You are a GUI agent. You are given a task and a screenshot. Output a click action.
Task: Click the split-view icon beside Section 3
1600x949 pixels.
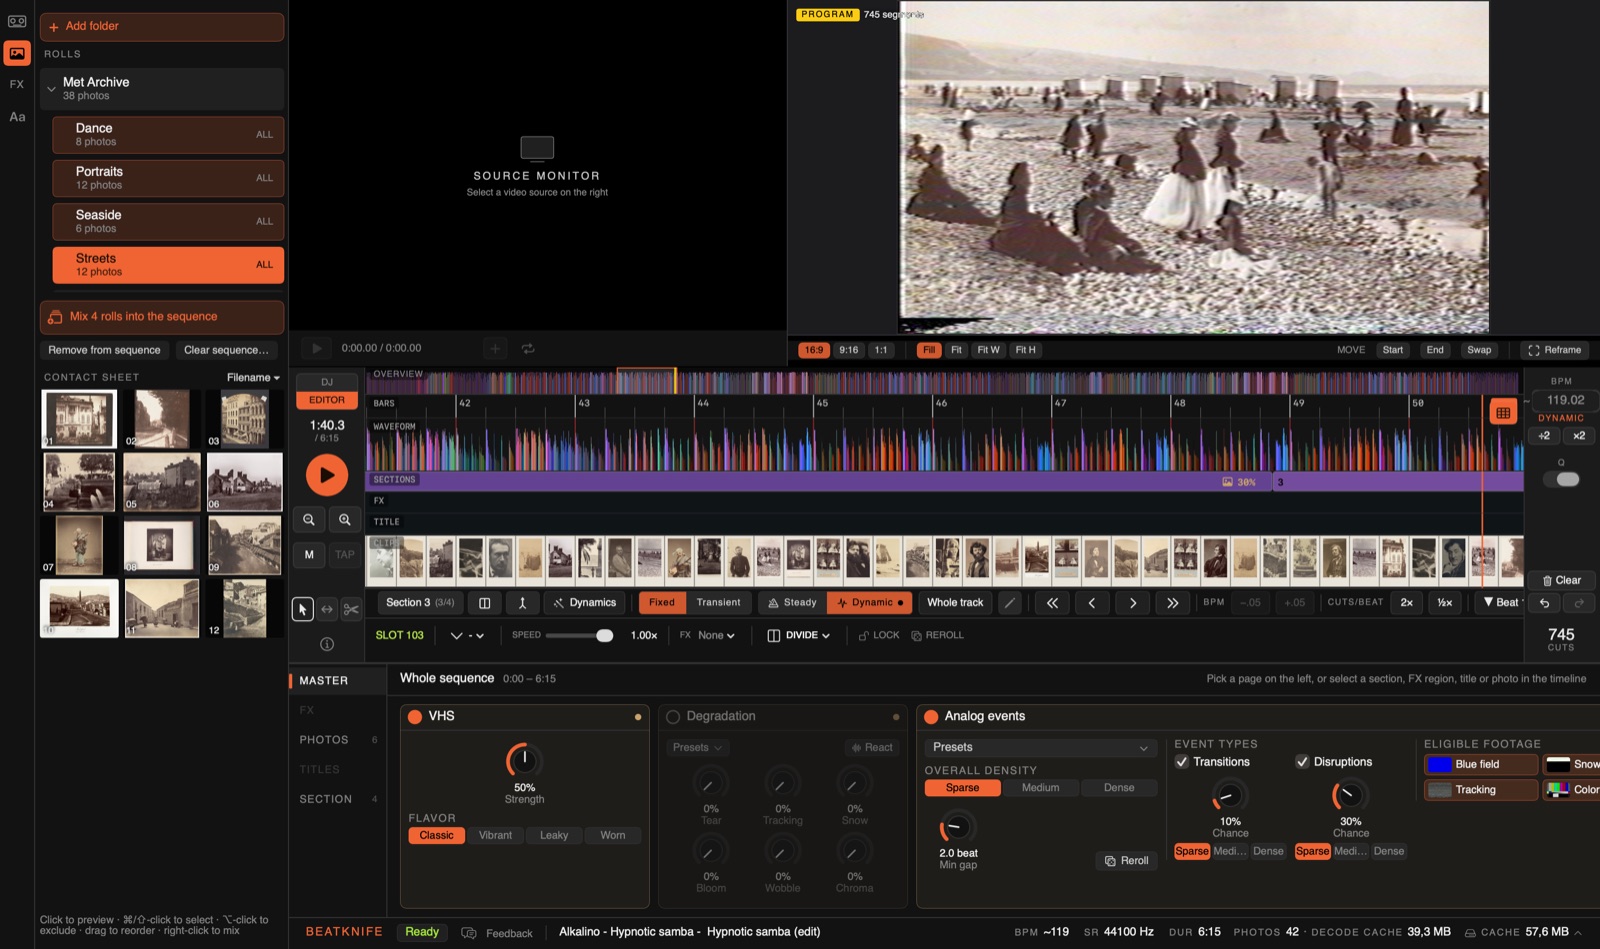tap(484, 603)
